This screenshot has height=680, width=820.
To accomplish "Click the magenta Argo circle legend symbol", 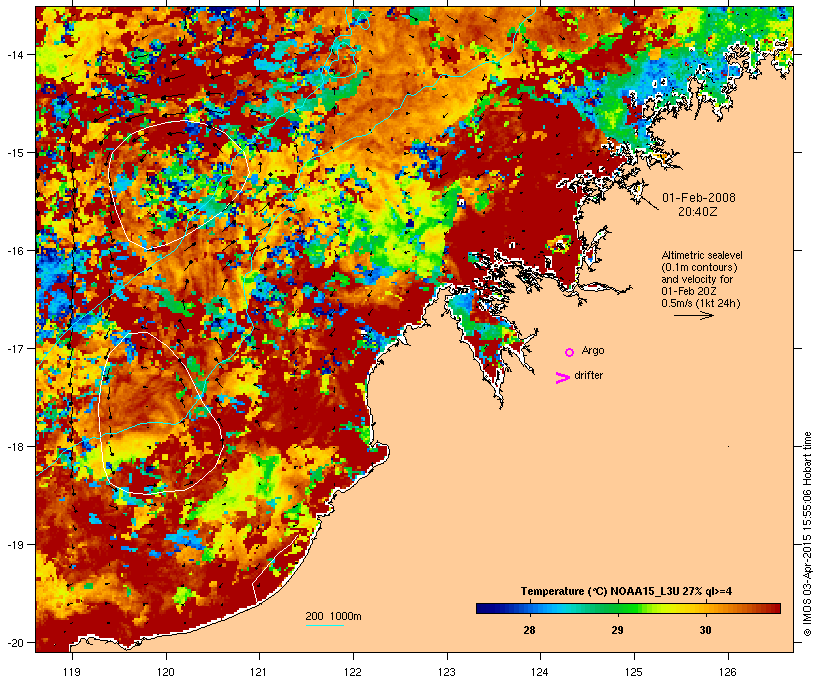I will (x=570, y=352).
